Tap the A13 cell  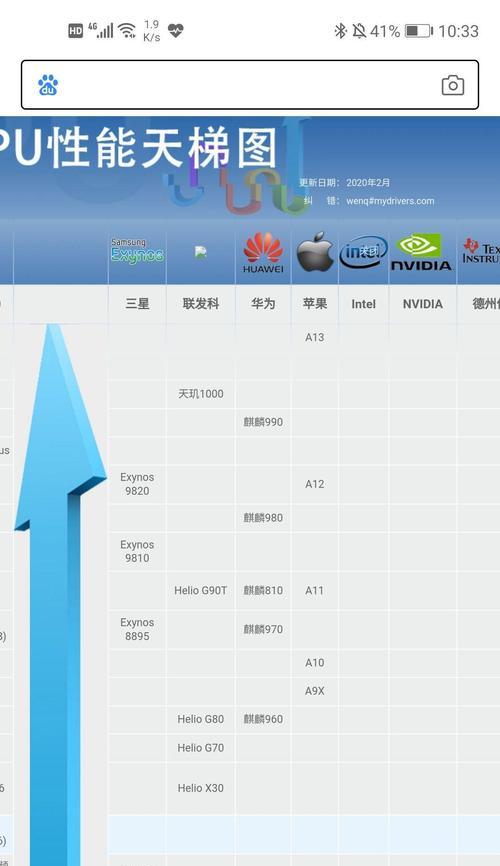315,337
